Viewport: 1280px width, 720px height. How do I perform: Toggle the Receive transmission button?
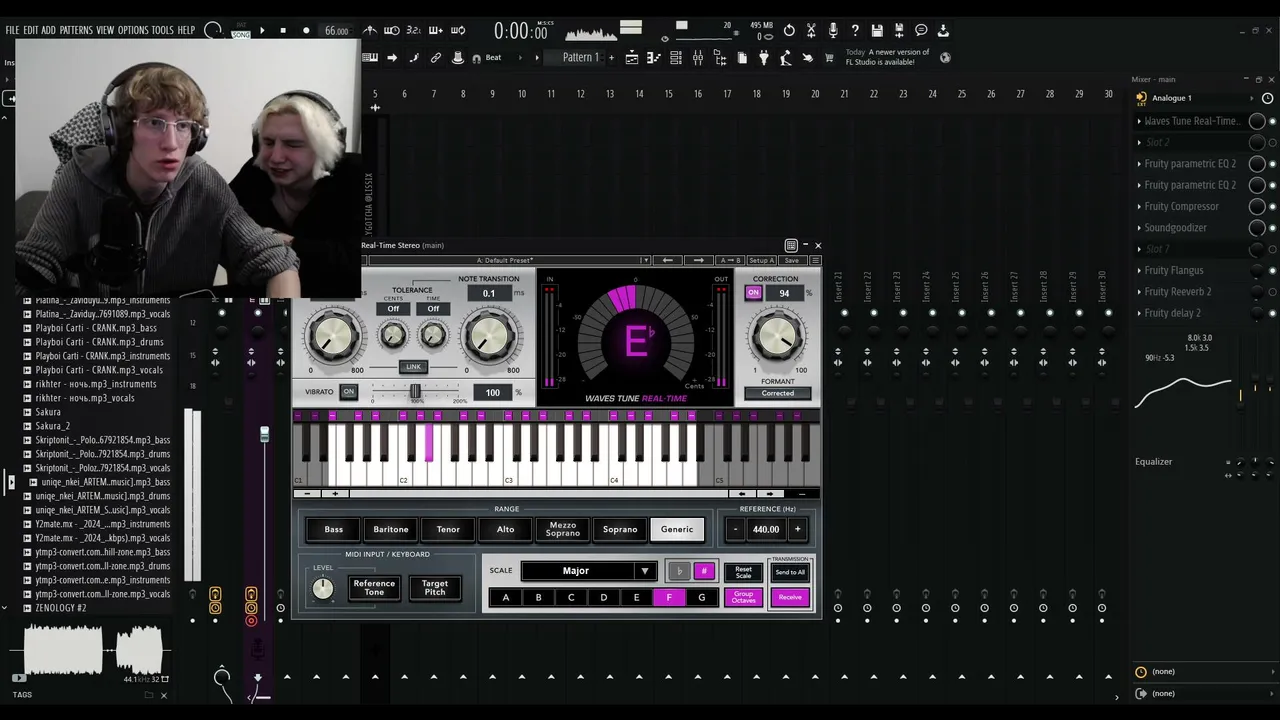[x=790, y=597]
